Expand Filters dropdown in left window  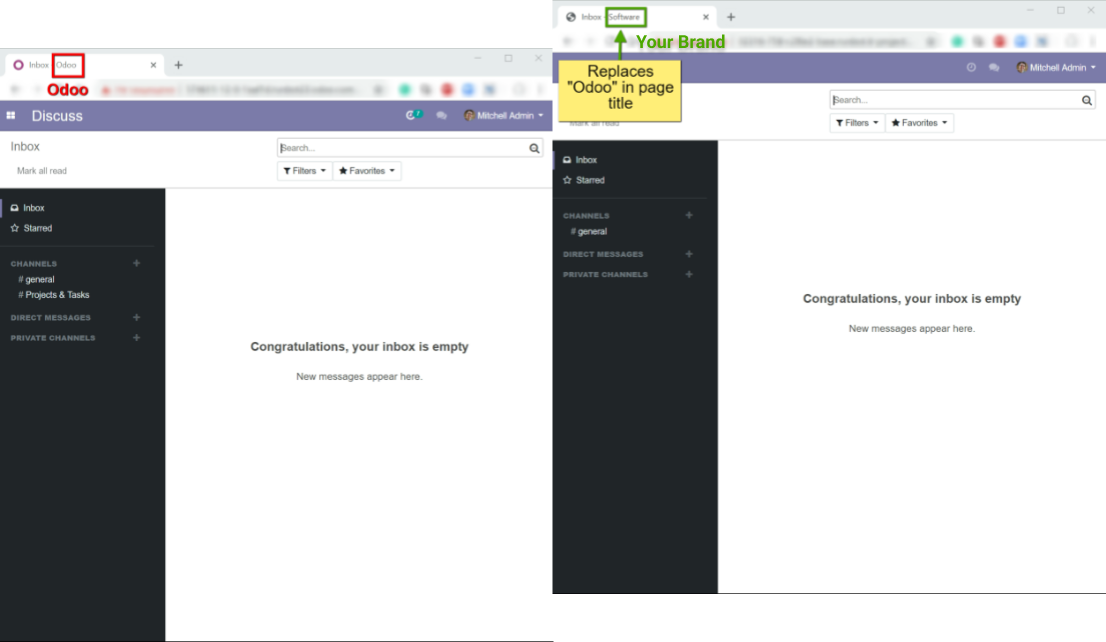[x=305, y=171]
